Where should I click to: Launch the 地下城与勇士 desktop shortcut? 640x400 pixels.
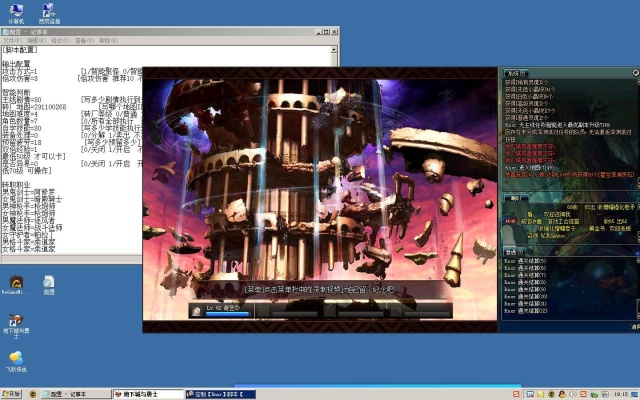click(x=16, y=326)
